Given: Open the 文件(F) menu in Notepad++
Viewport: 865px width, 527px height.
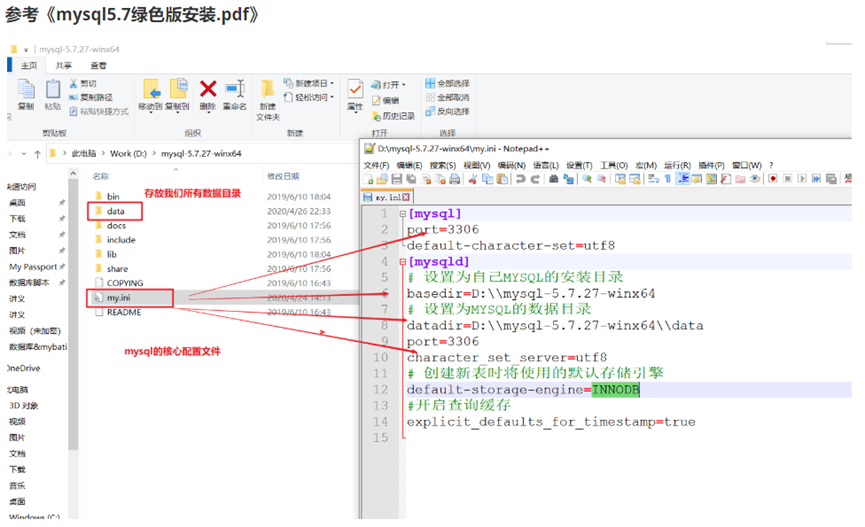Looking at the screenshot, I should pos(376,165).
